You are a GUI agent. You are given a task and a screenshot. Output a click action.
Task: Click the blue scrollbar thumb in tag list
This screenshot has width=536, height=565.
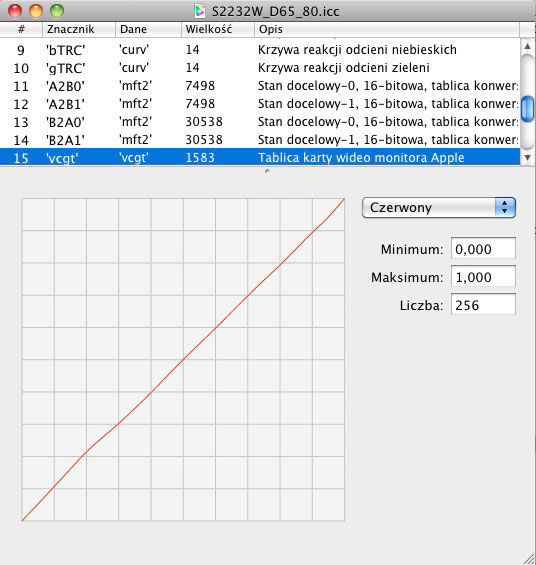click(527, 108)
